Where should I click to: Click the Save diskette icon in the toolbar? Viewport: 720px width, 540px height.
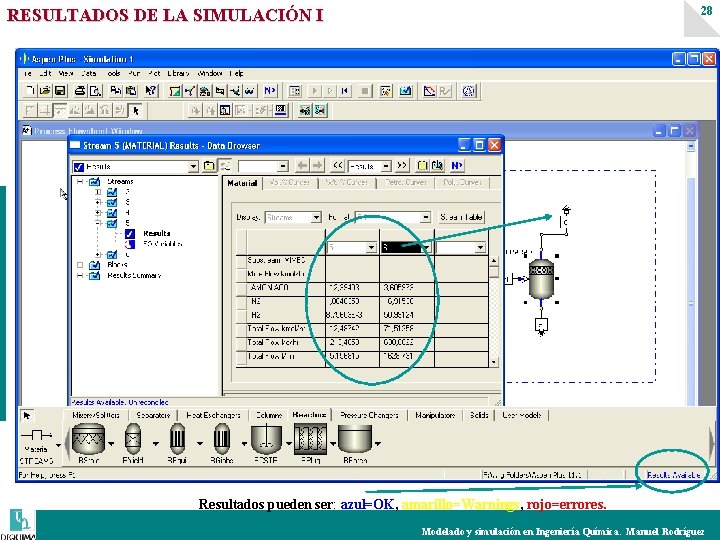point(60,91)
